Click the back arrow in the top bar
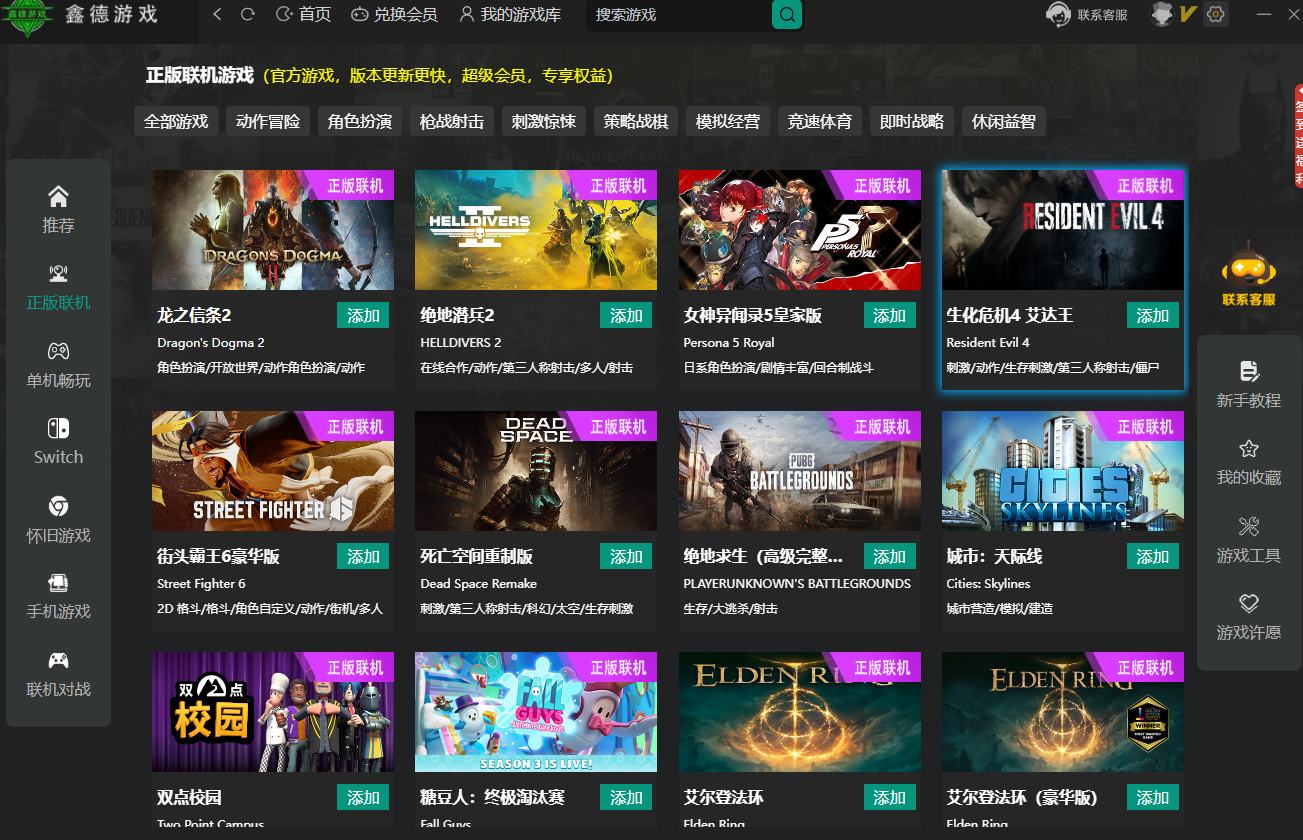1303x840 pixels. (218, 14)
